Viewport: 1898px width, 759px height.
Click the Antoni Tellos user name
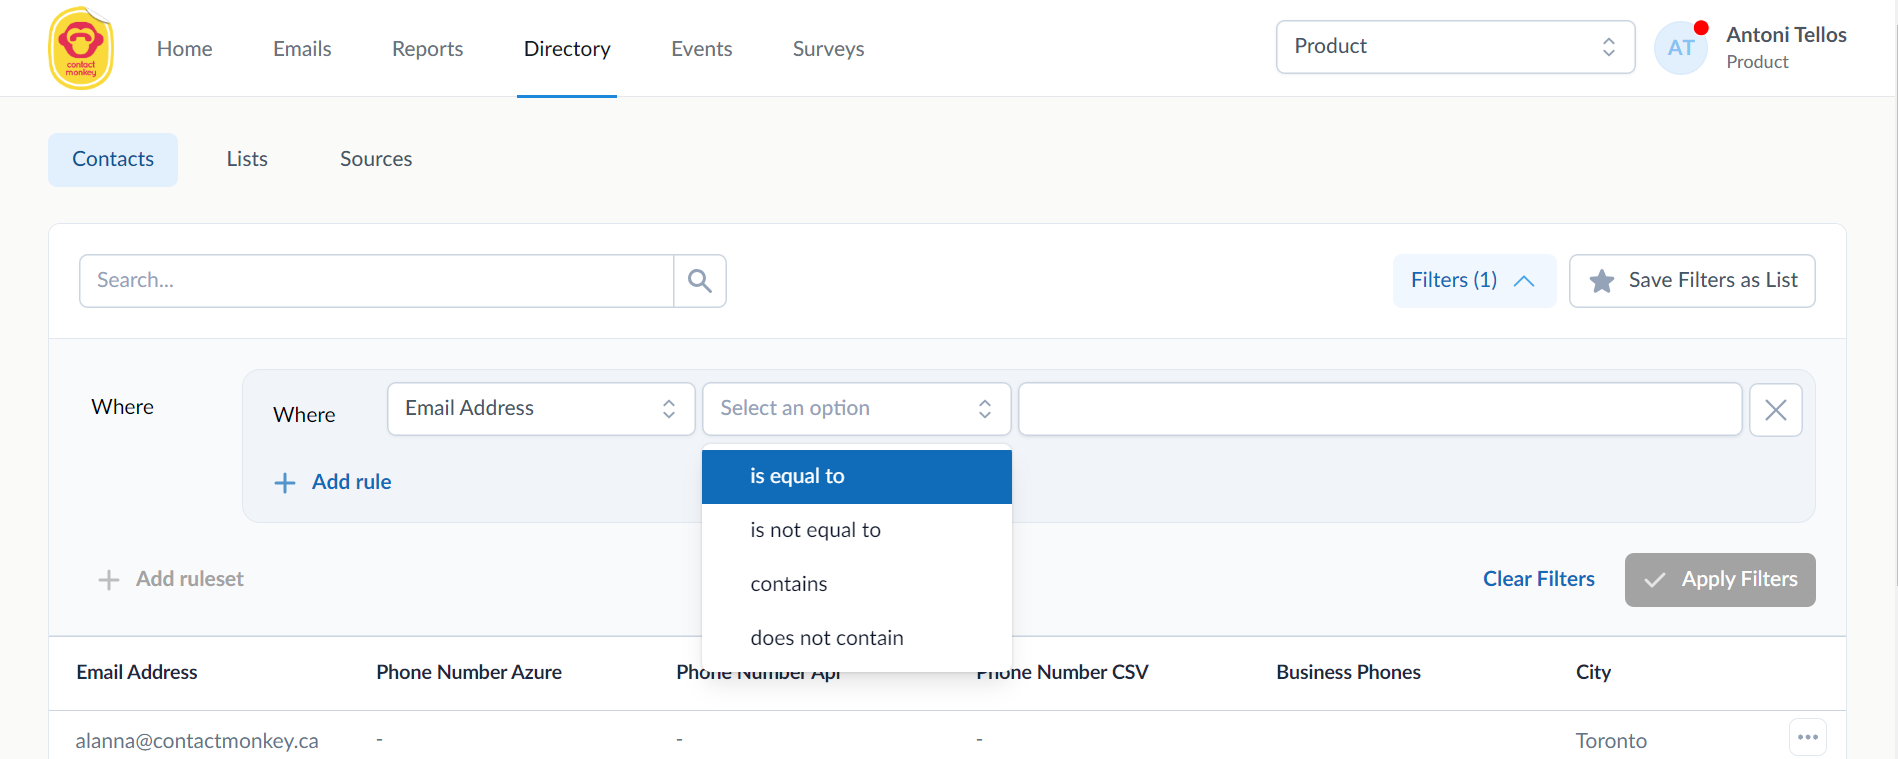(1786, 35)
